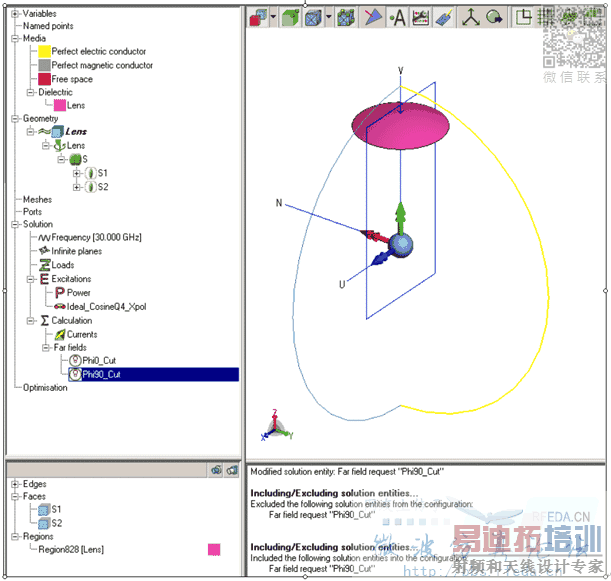Click the green solid cube display icon
Screen dimensions: 611x581
[290, 18]
